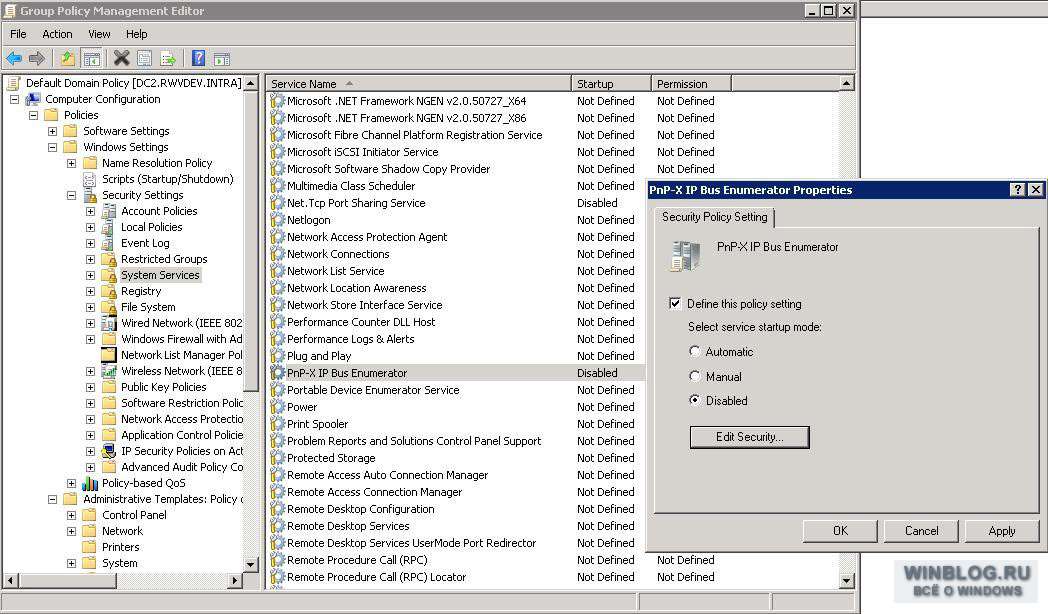Click the System Services folder icon
Image resolution: width=1048 pixels, height=614 pixels.
(108, 275)
